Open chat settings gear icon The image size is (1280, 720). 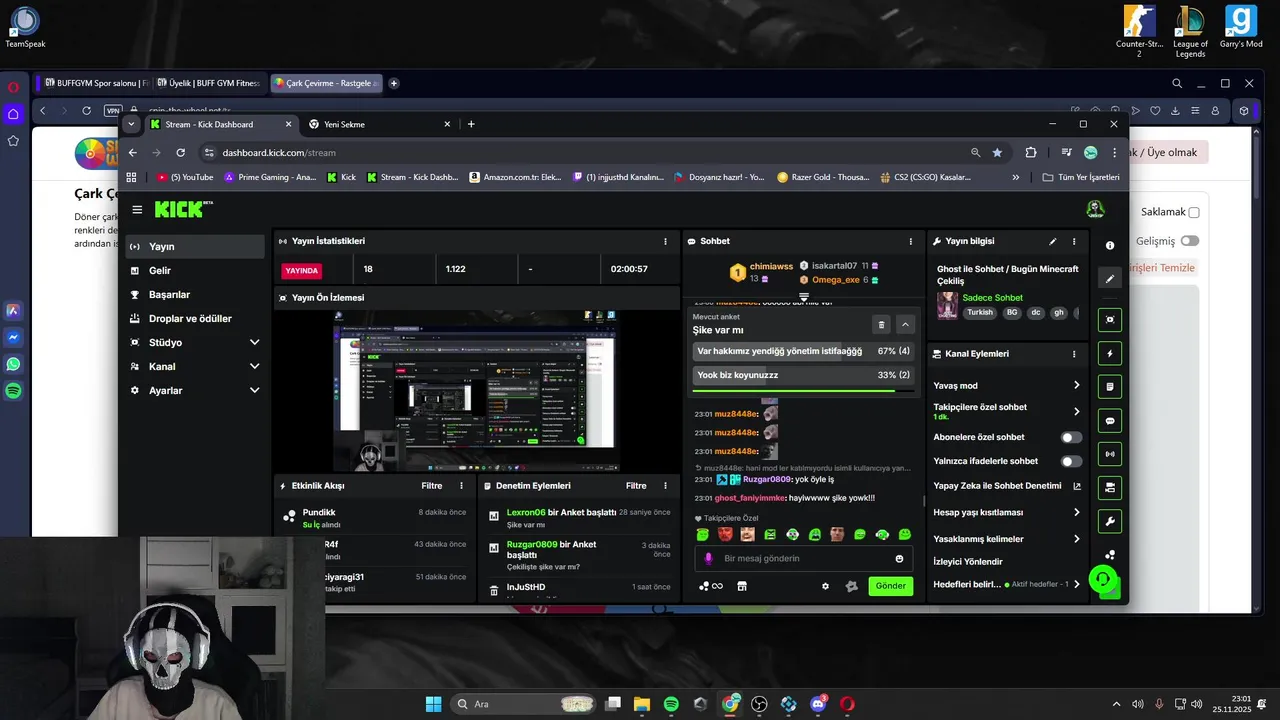825,586
